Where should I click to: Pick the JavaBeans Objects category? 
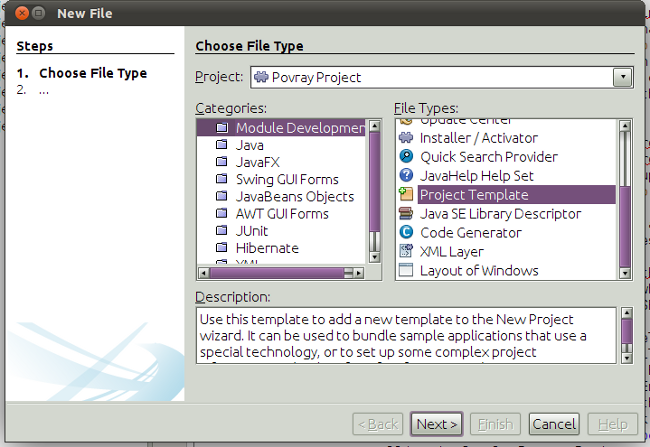294,197
